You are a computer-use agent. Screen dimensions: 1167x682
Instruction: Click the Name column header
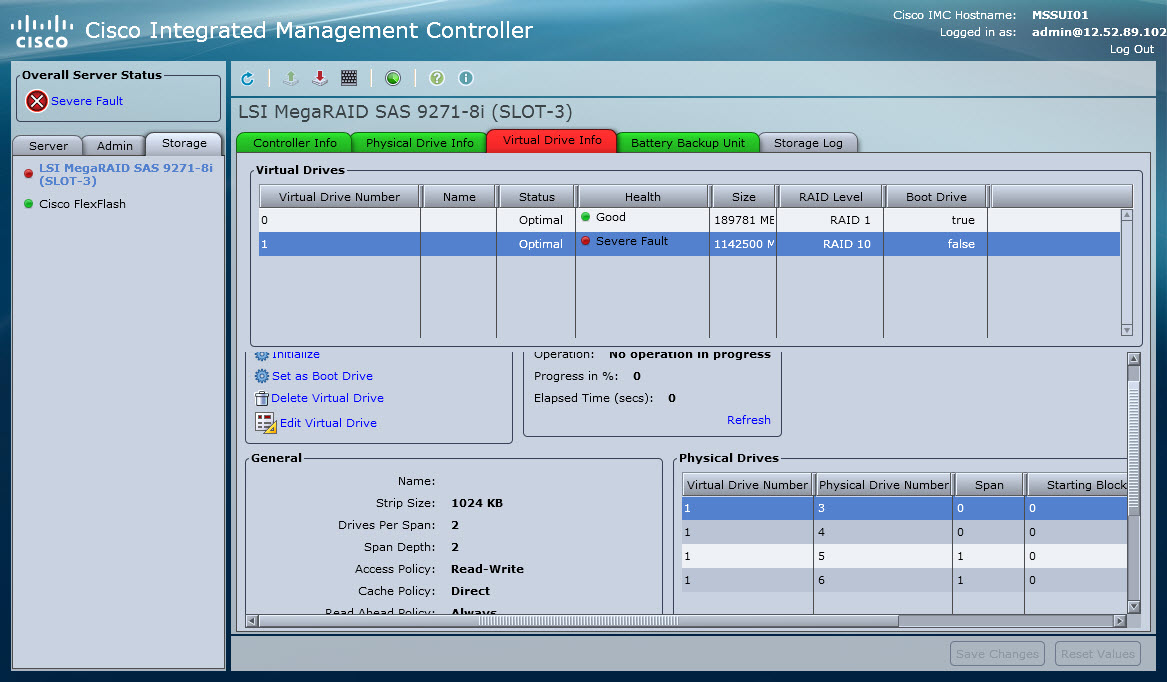pos(459,197)
